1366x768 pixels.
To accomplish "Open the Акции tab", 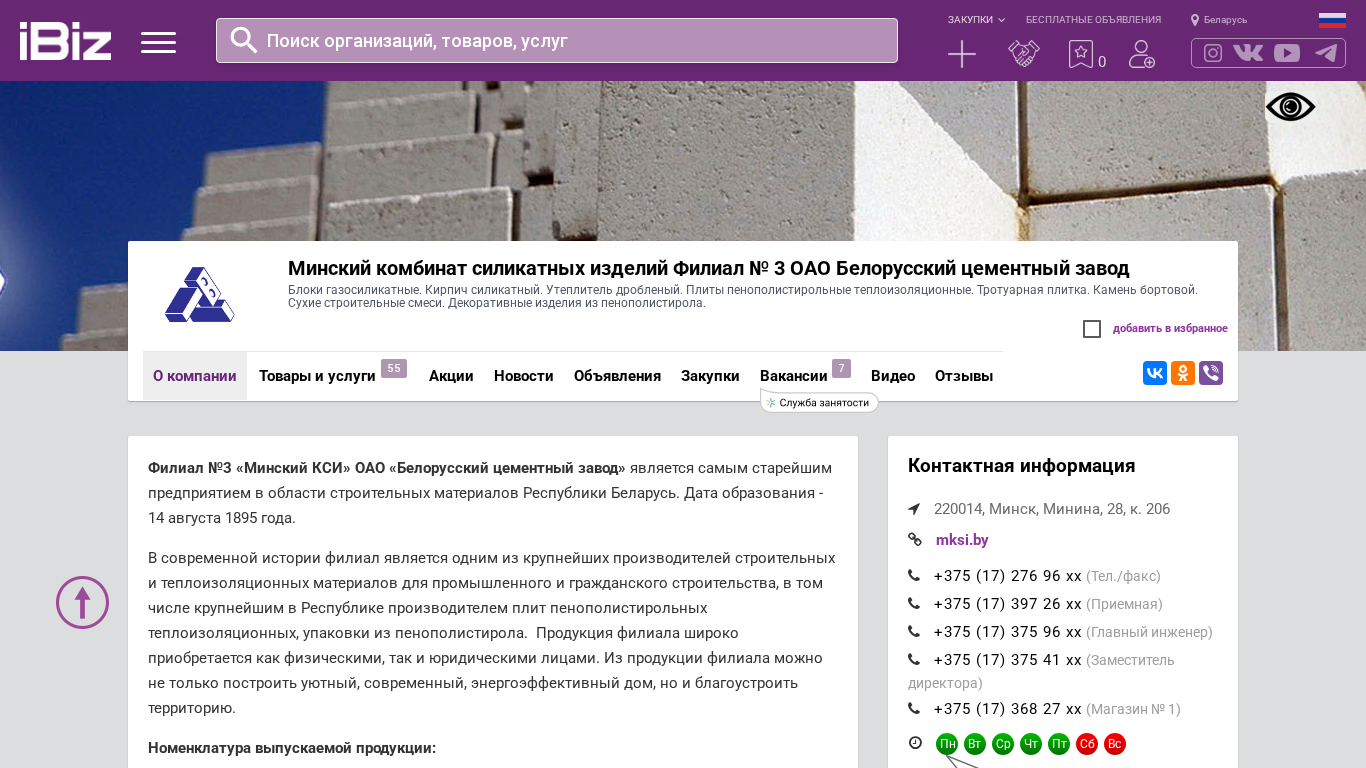I will point(451,376).
